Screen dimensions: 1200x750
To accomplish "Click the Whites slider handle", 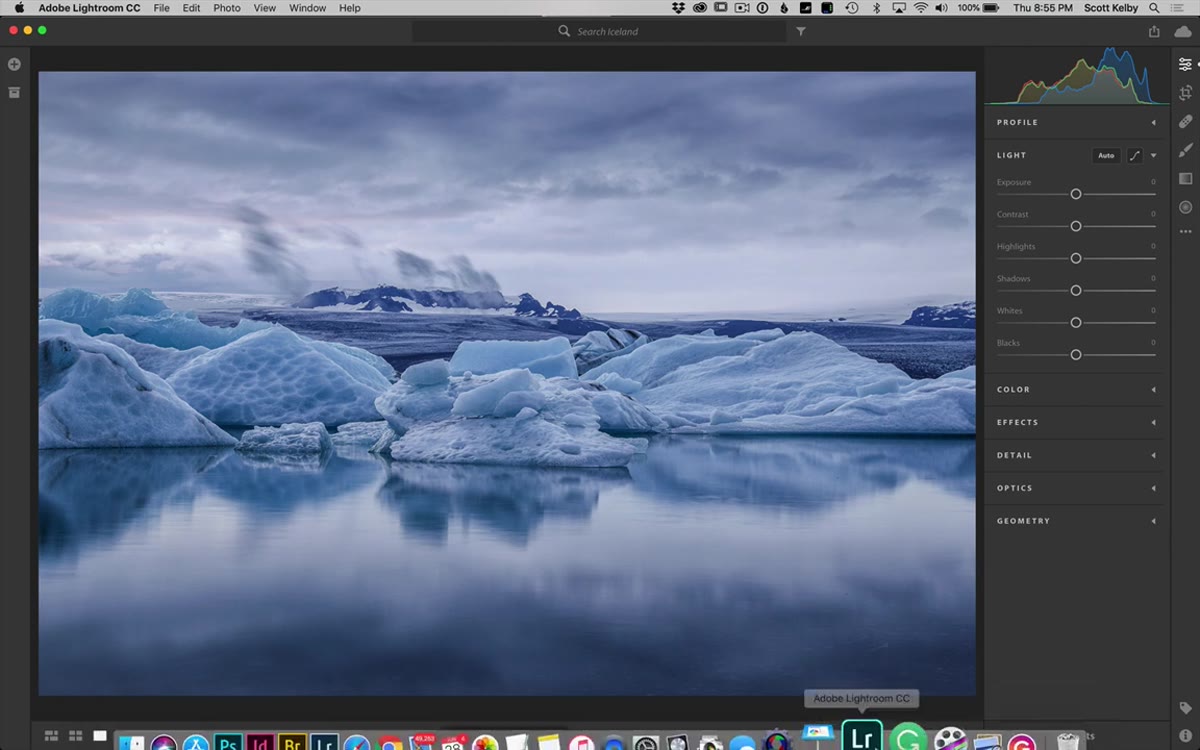I will 1076,322.
